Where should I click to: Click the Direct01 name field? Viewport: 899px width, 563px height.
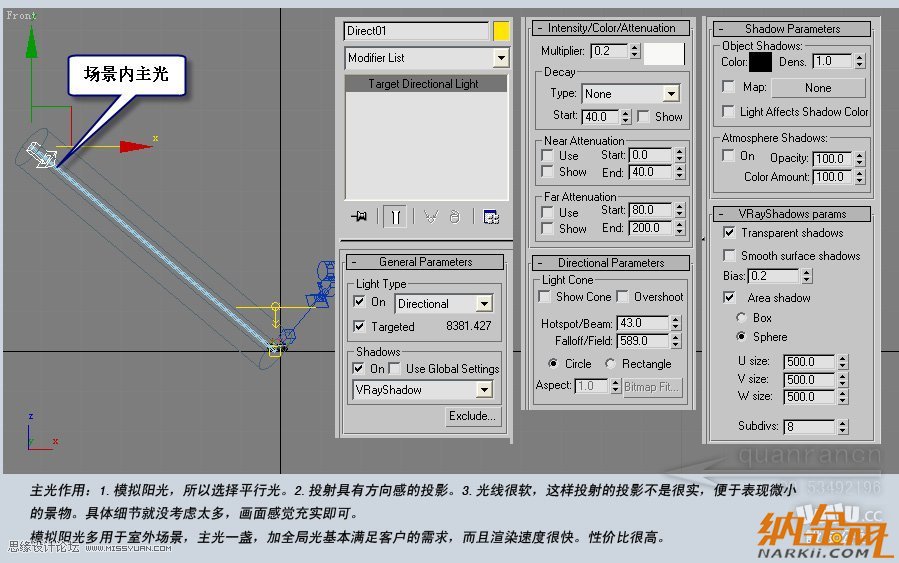[416, 31]
